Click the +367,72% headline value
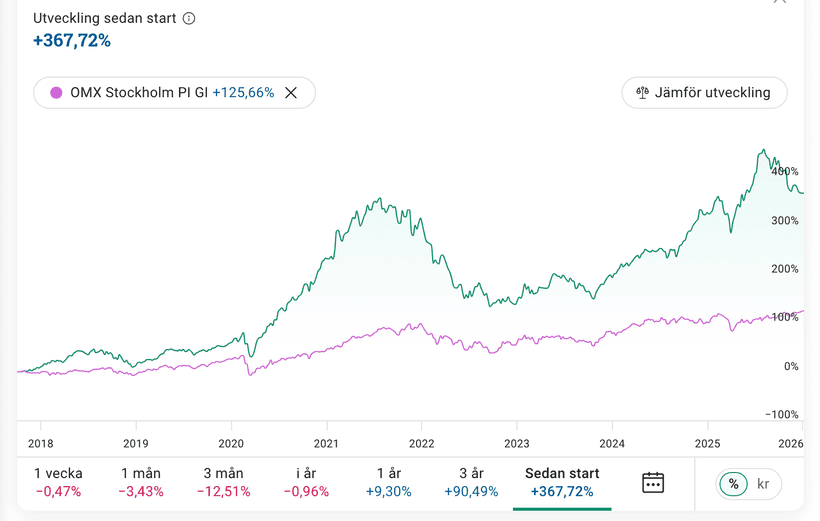Image resolution: width=820 pixels, height=521 pixels. (72, 41)
